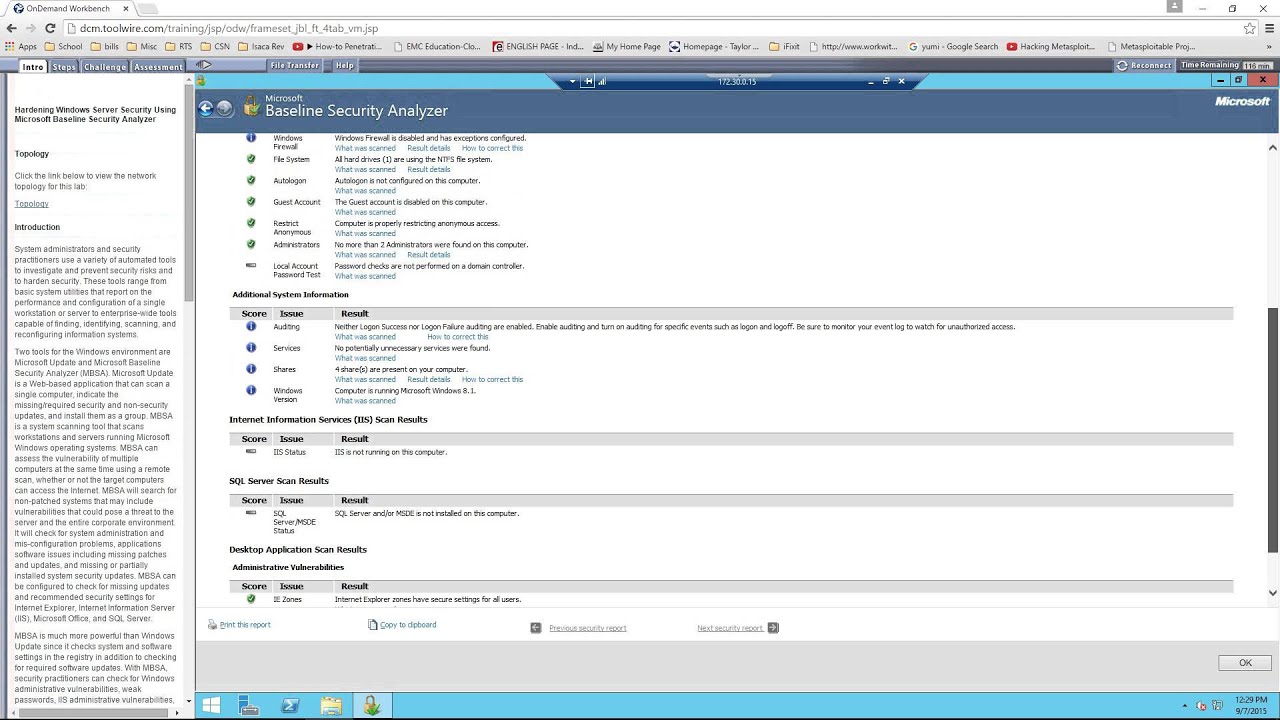1280x720 pixels.
Task: Click the report vertical scrollbar thumb
Action: point(1272,429)
